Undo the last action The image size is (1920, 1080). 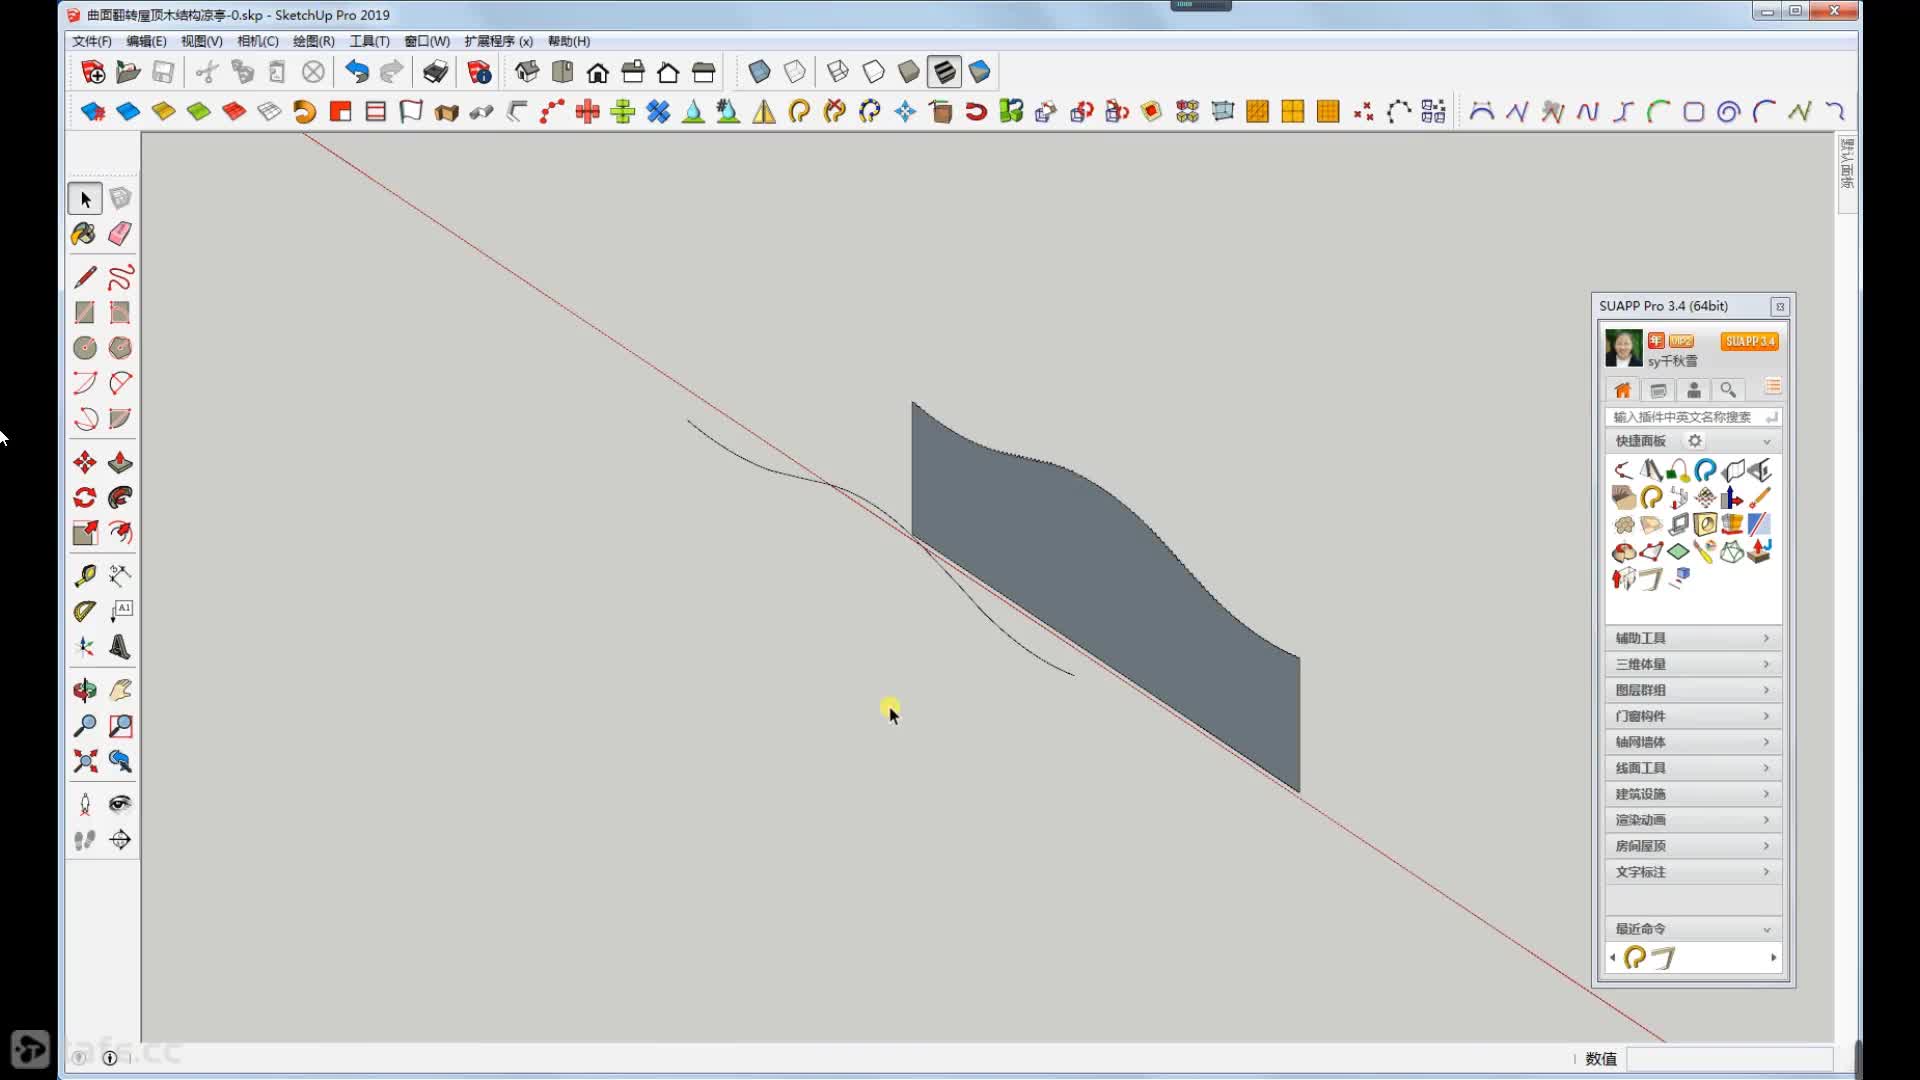[x=357, y=72]
